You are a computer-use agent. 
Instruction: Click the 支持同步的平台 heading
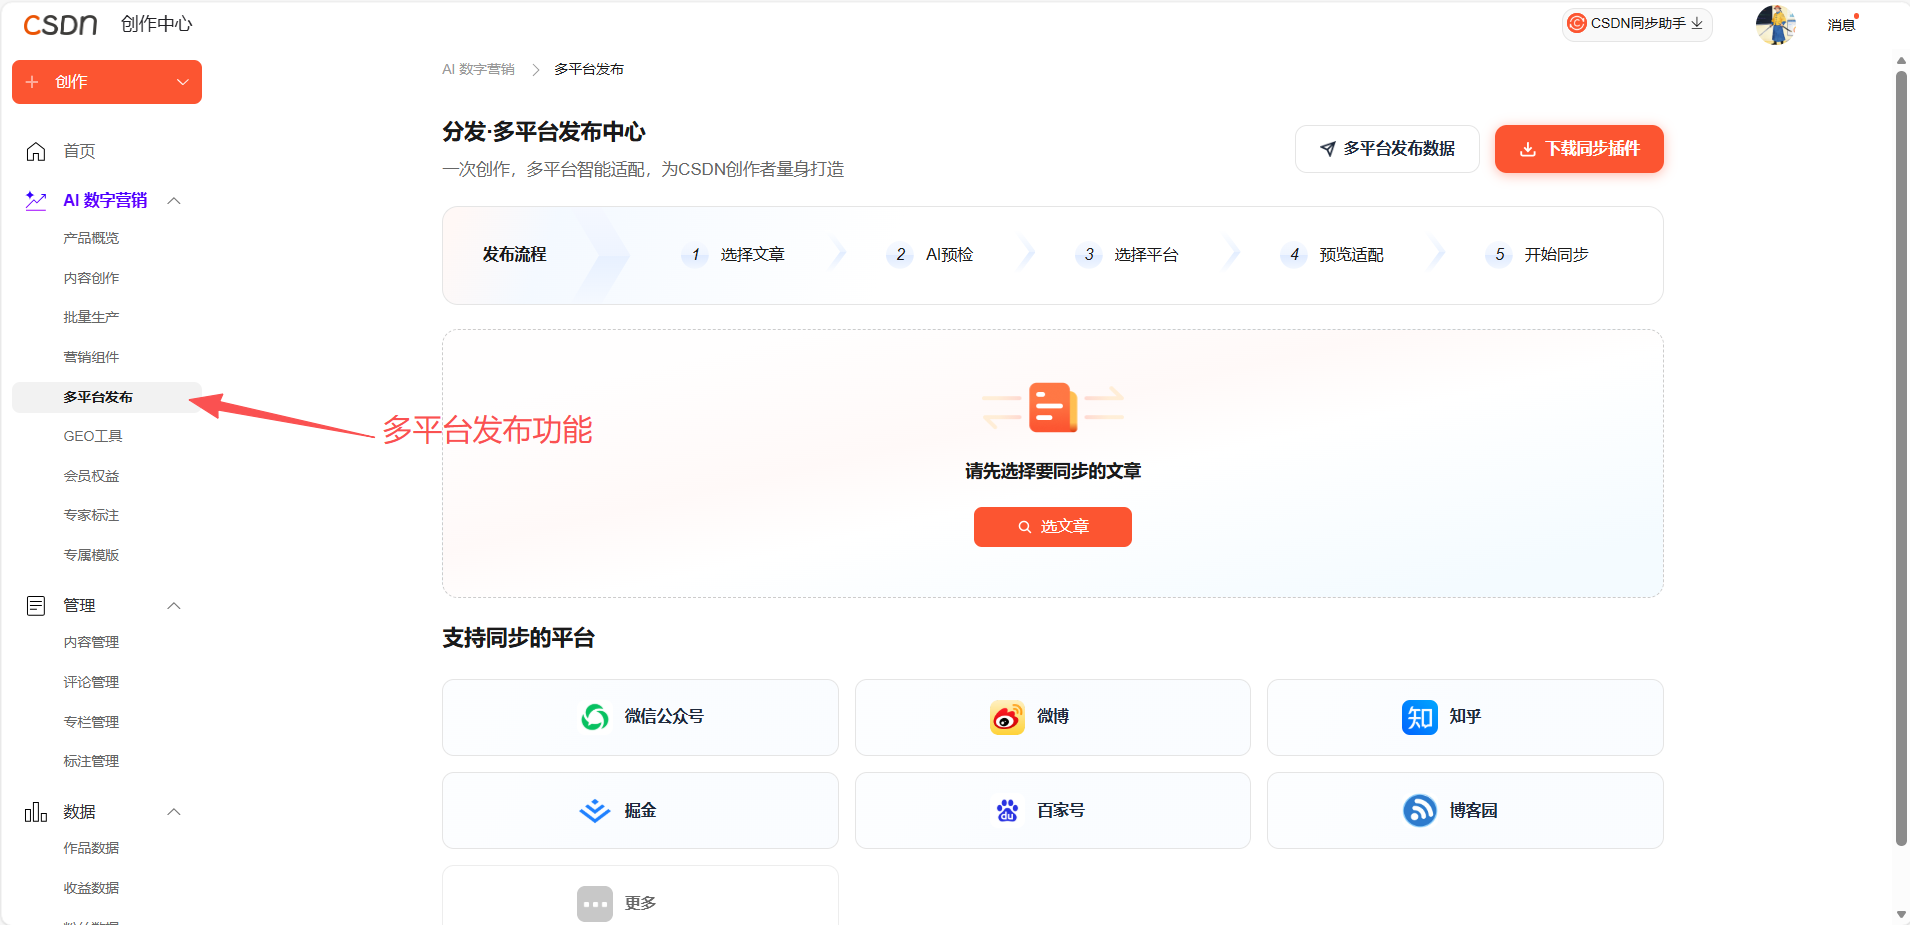(x=518, y=638)
